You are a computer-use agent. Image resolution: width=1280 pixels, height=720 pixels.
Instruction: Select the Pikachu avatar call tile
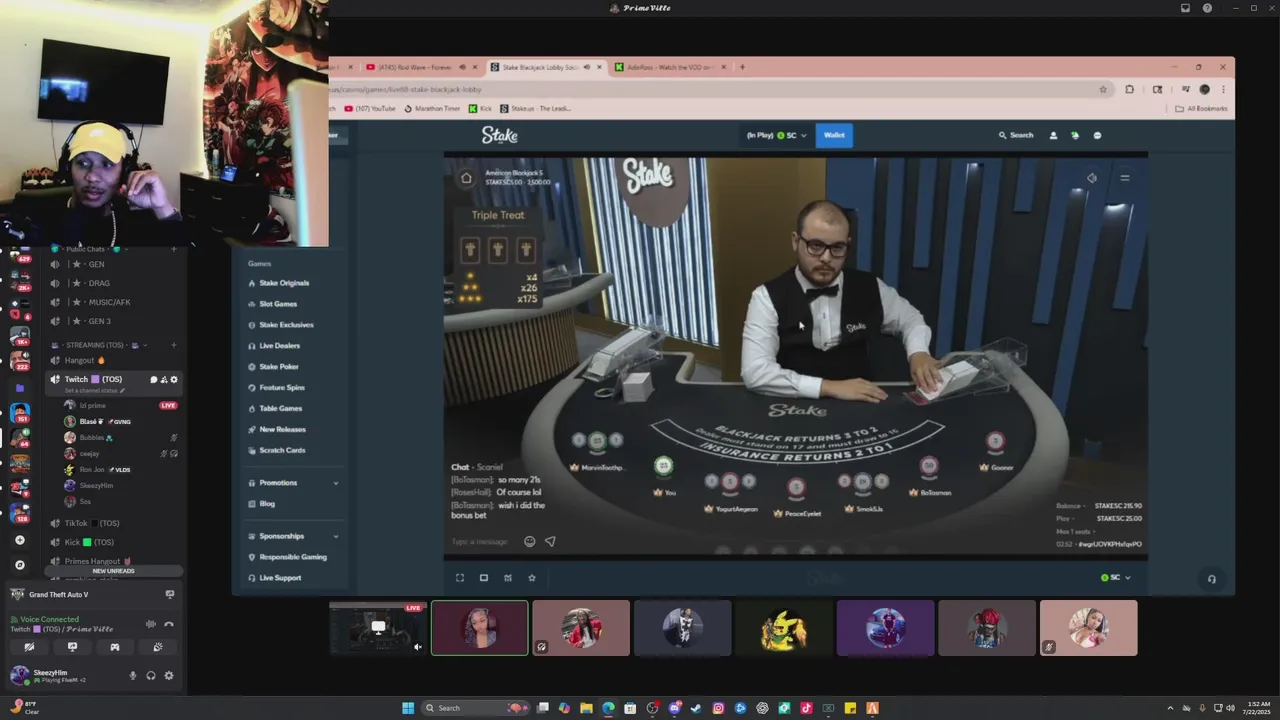pyautogui.click(x=784, y=628)
